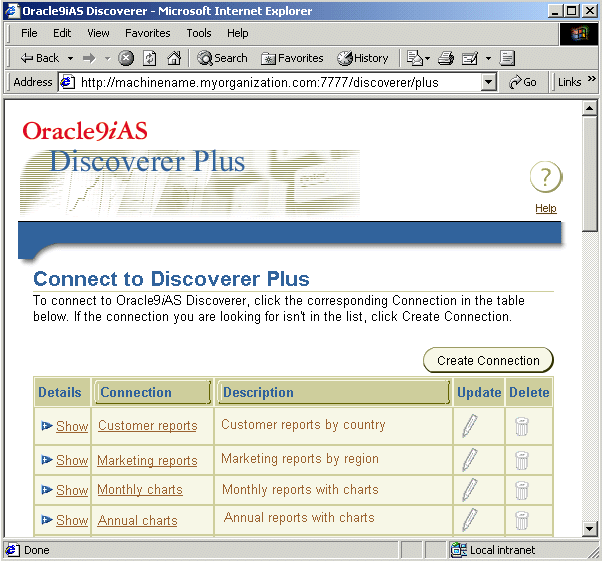Open the Search toolbar button

(222, 58)
